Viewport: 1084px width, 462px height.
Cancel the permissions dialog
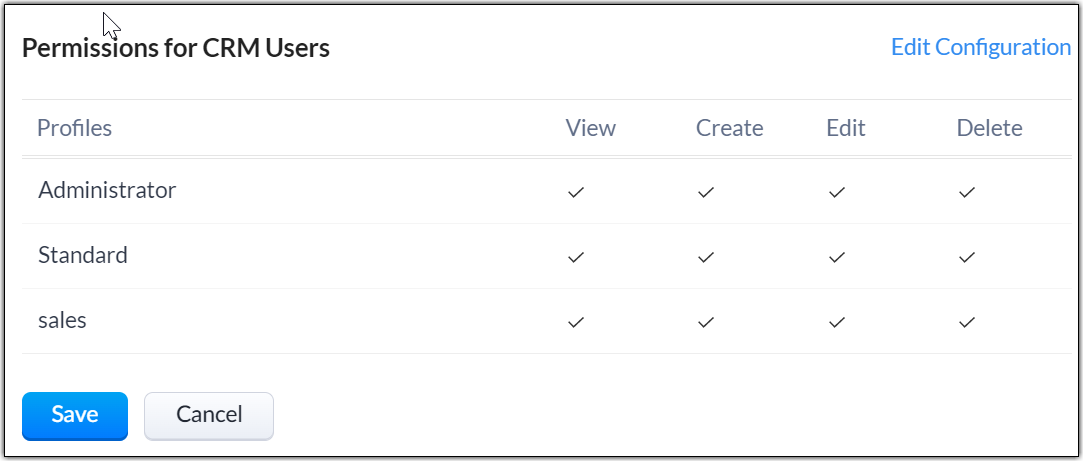click(209, 415)
